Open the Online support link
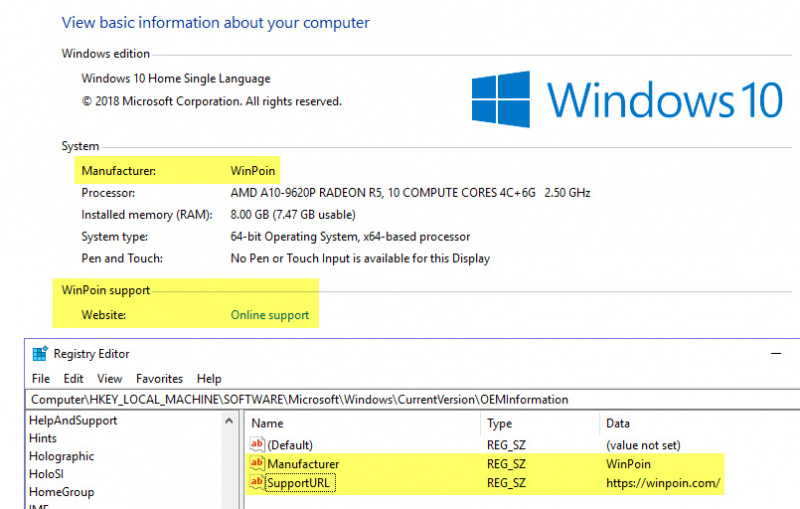 point(270,315)
